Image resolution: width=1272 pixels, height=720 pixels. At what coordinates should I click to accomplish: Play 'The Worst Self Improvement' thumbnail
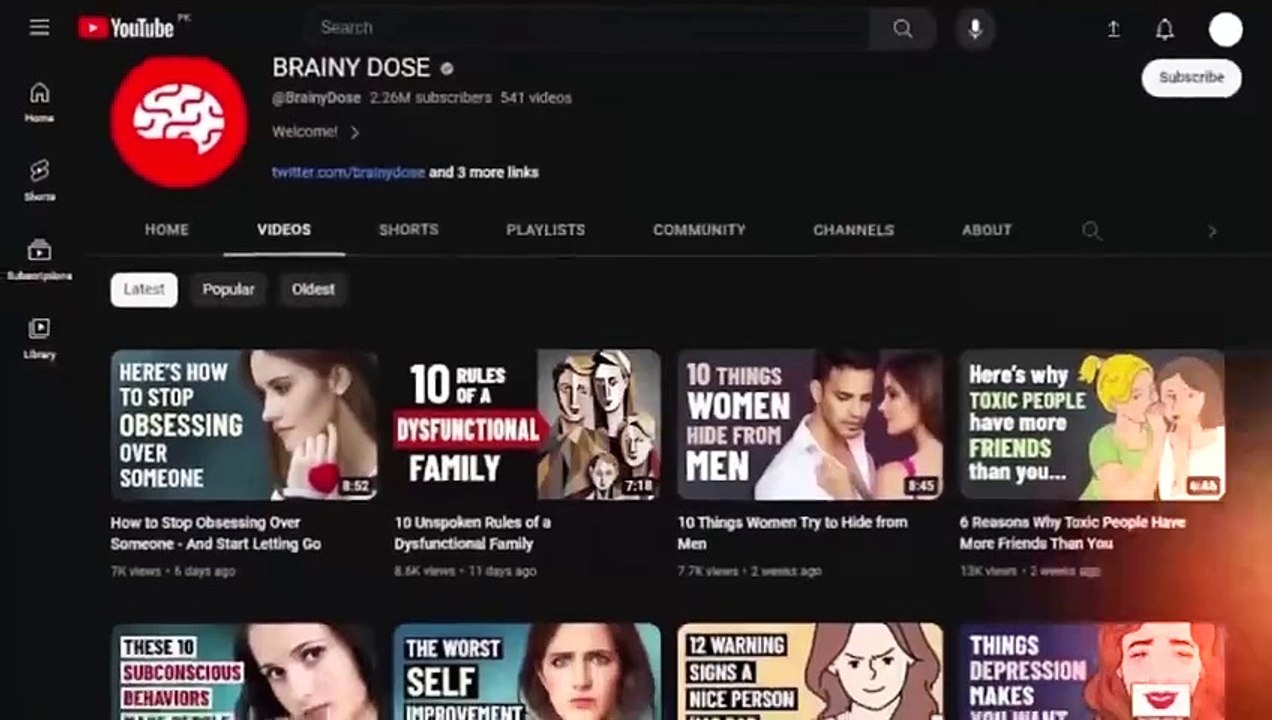tap(527, 672)
